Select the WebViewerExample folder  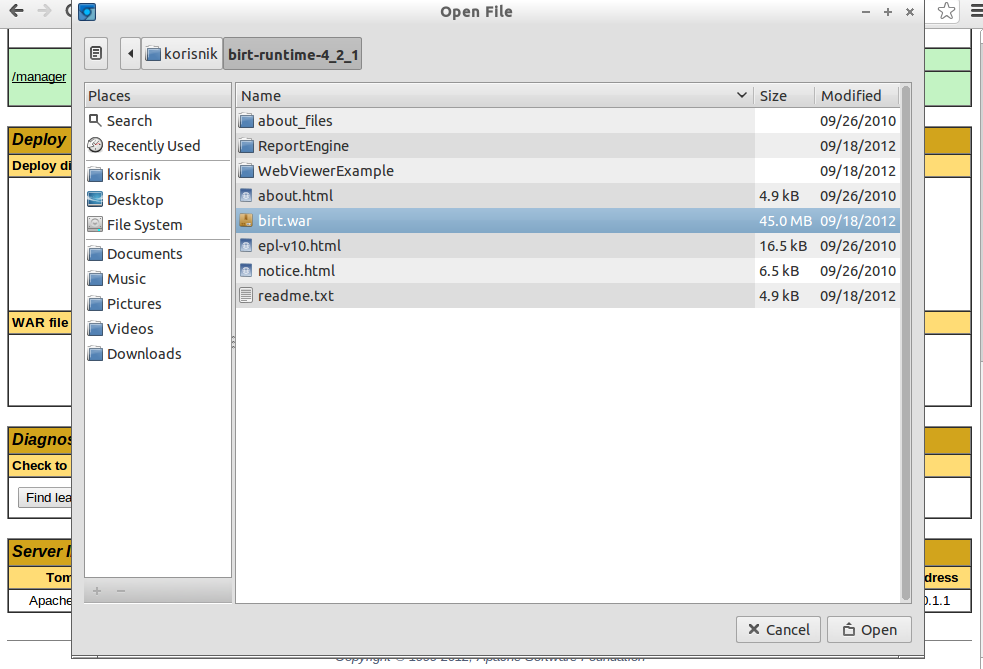click(568, 171)
